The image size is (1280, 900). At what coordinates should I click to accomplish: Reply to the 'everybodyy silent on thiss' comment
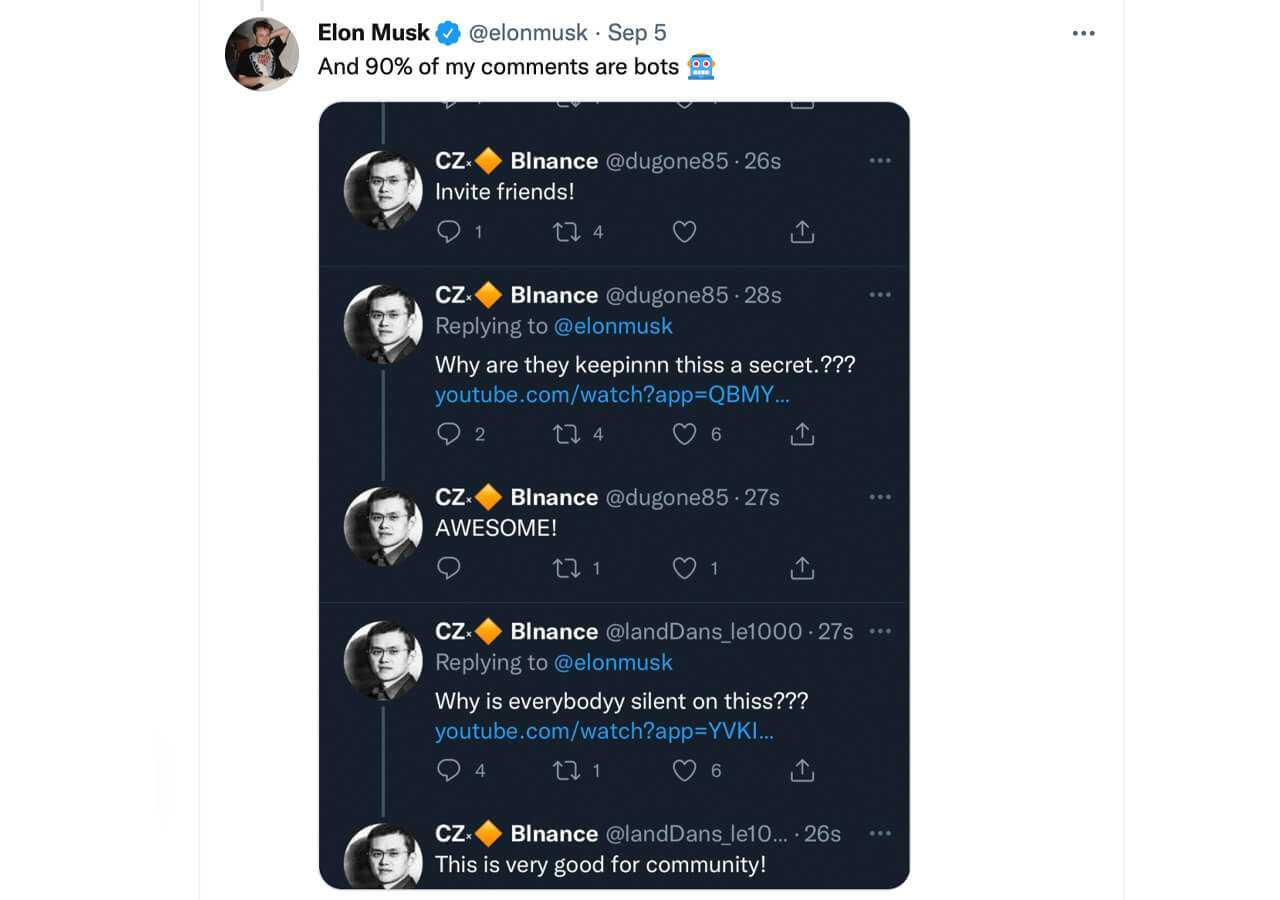[450, 770]
